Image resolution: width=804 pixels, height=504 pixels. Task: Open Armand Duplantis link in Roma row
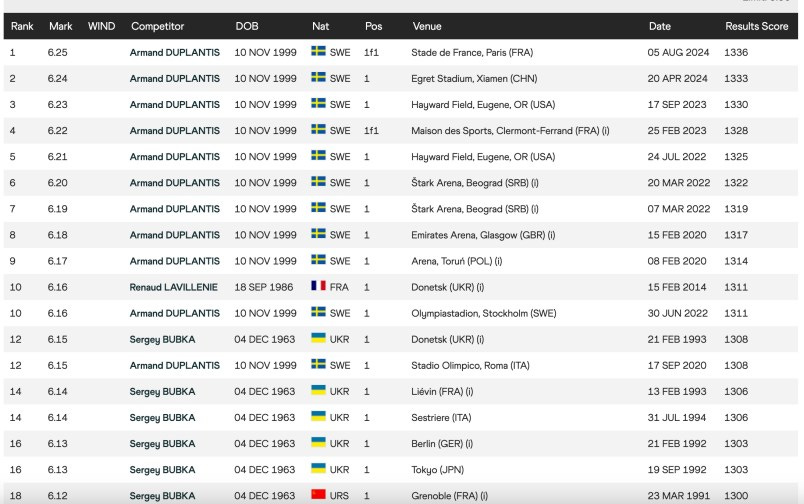pyautogui.click(x=174, y=366)
